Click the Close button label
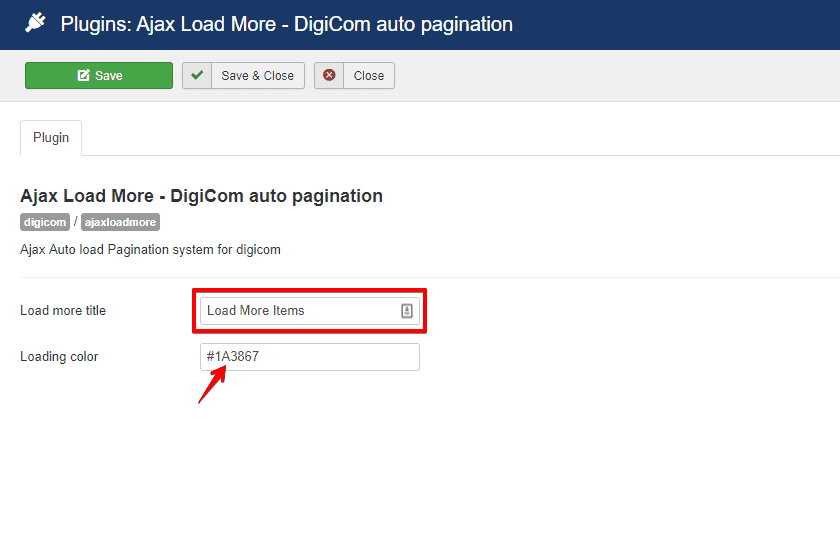The width and height of the screenshot is (840, 538). [x=368, y=76]
